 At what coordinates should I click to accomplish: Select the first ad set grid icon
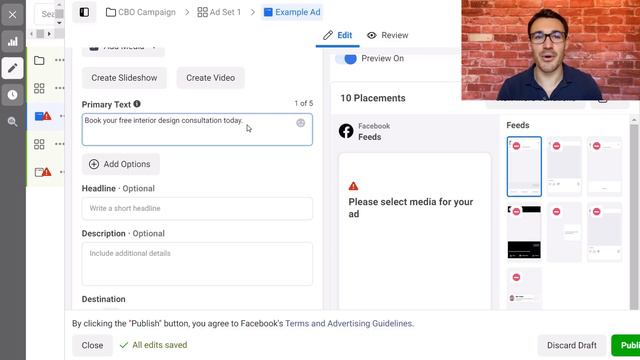click(39, 88)
